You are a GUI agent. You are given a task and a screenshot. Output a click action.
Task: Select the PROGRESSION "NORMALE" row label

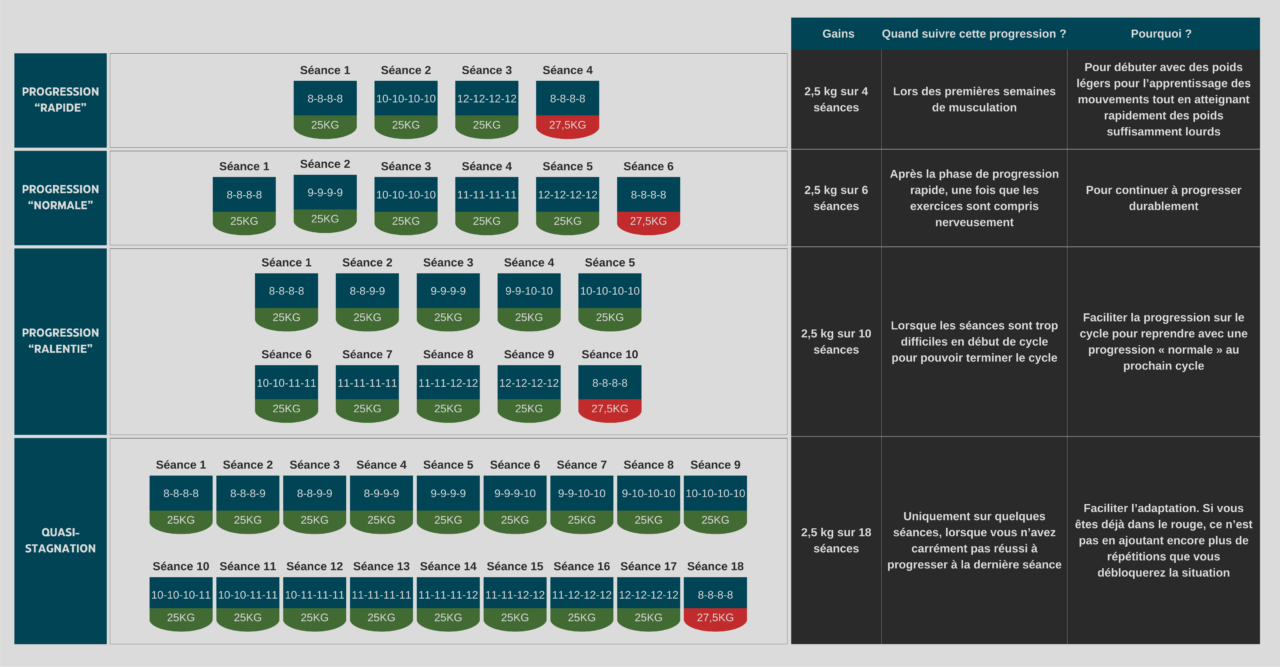60,197
